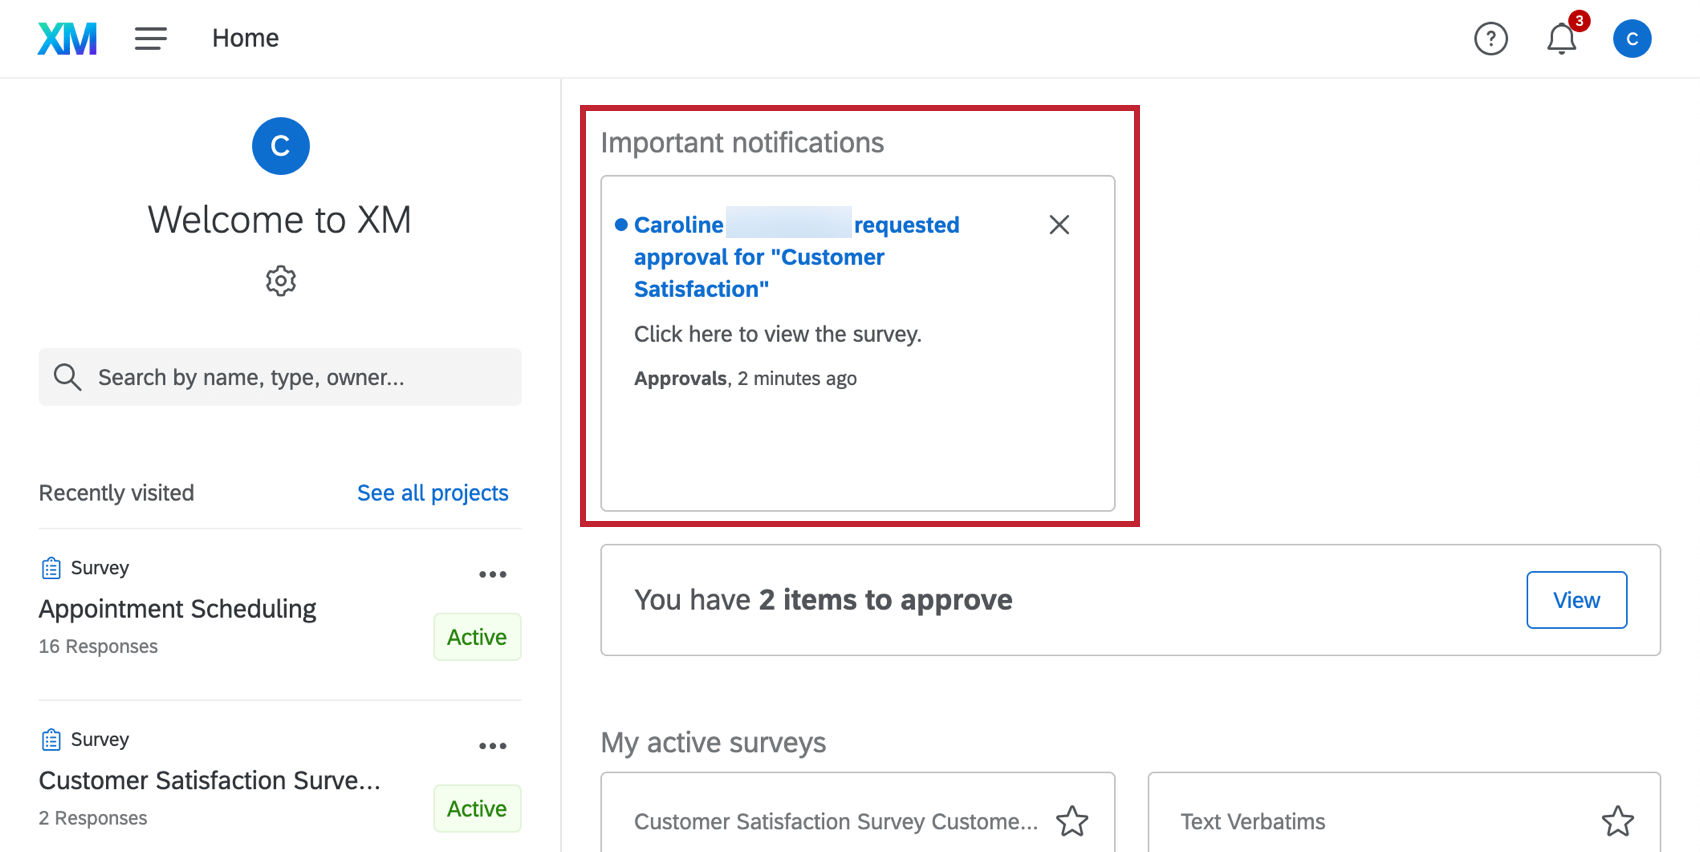Open the hamburger navigation menu

tap(151, 39)
